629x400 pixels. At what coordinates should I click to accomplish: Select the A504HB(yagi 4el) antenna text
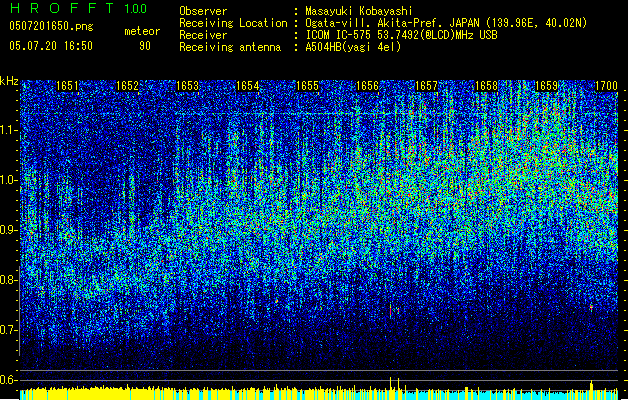(353, 47)
